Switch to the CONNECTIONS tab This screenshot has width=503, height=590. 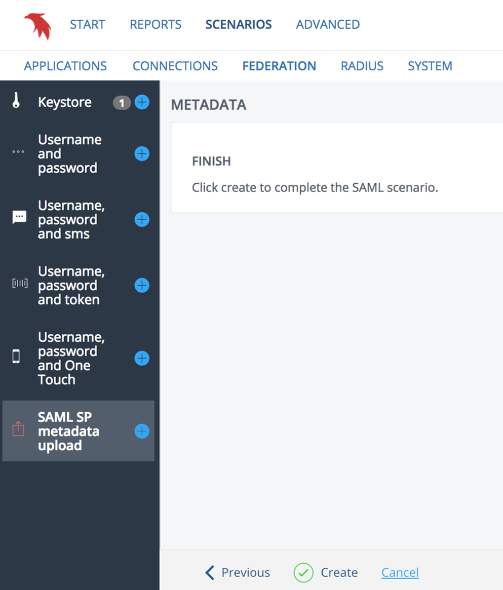pos(175,66)
